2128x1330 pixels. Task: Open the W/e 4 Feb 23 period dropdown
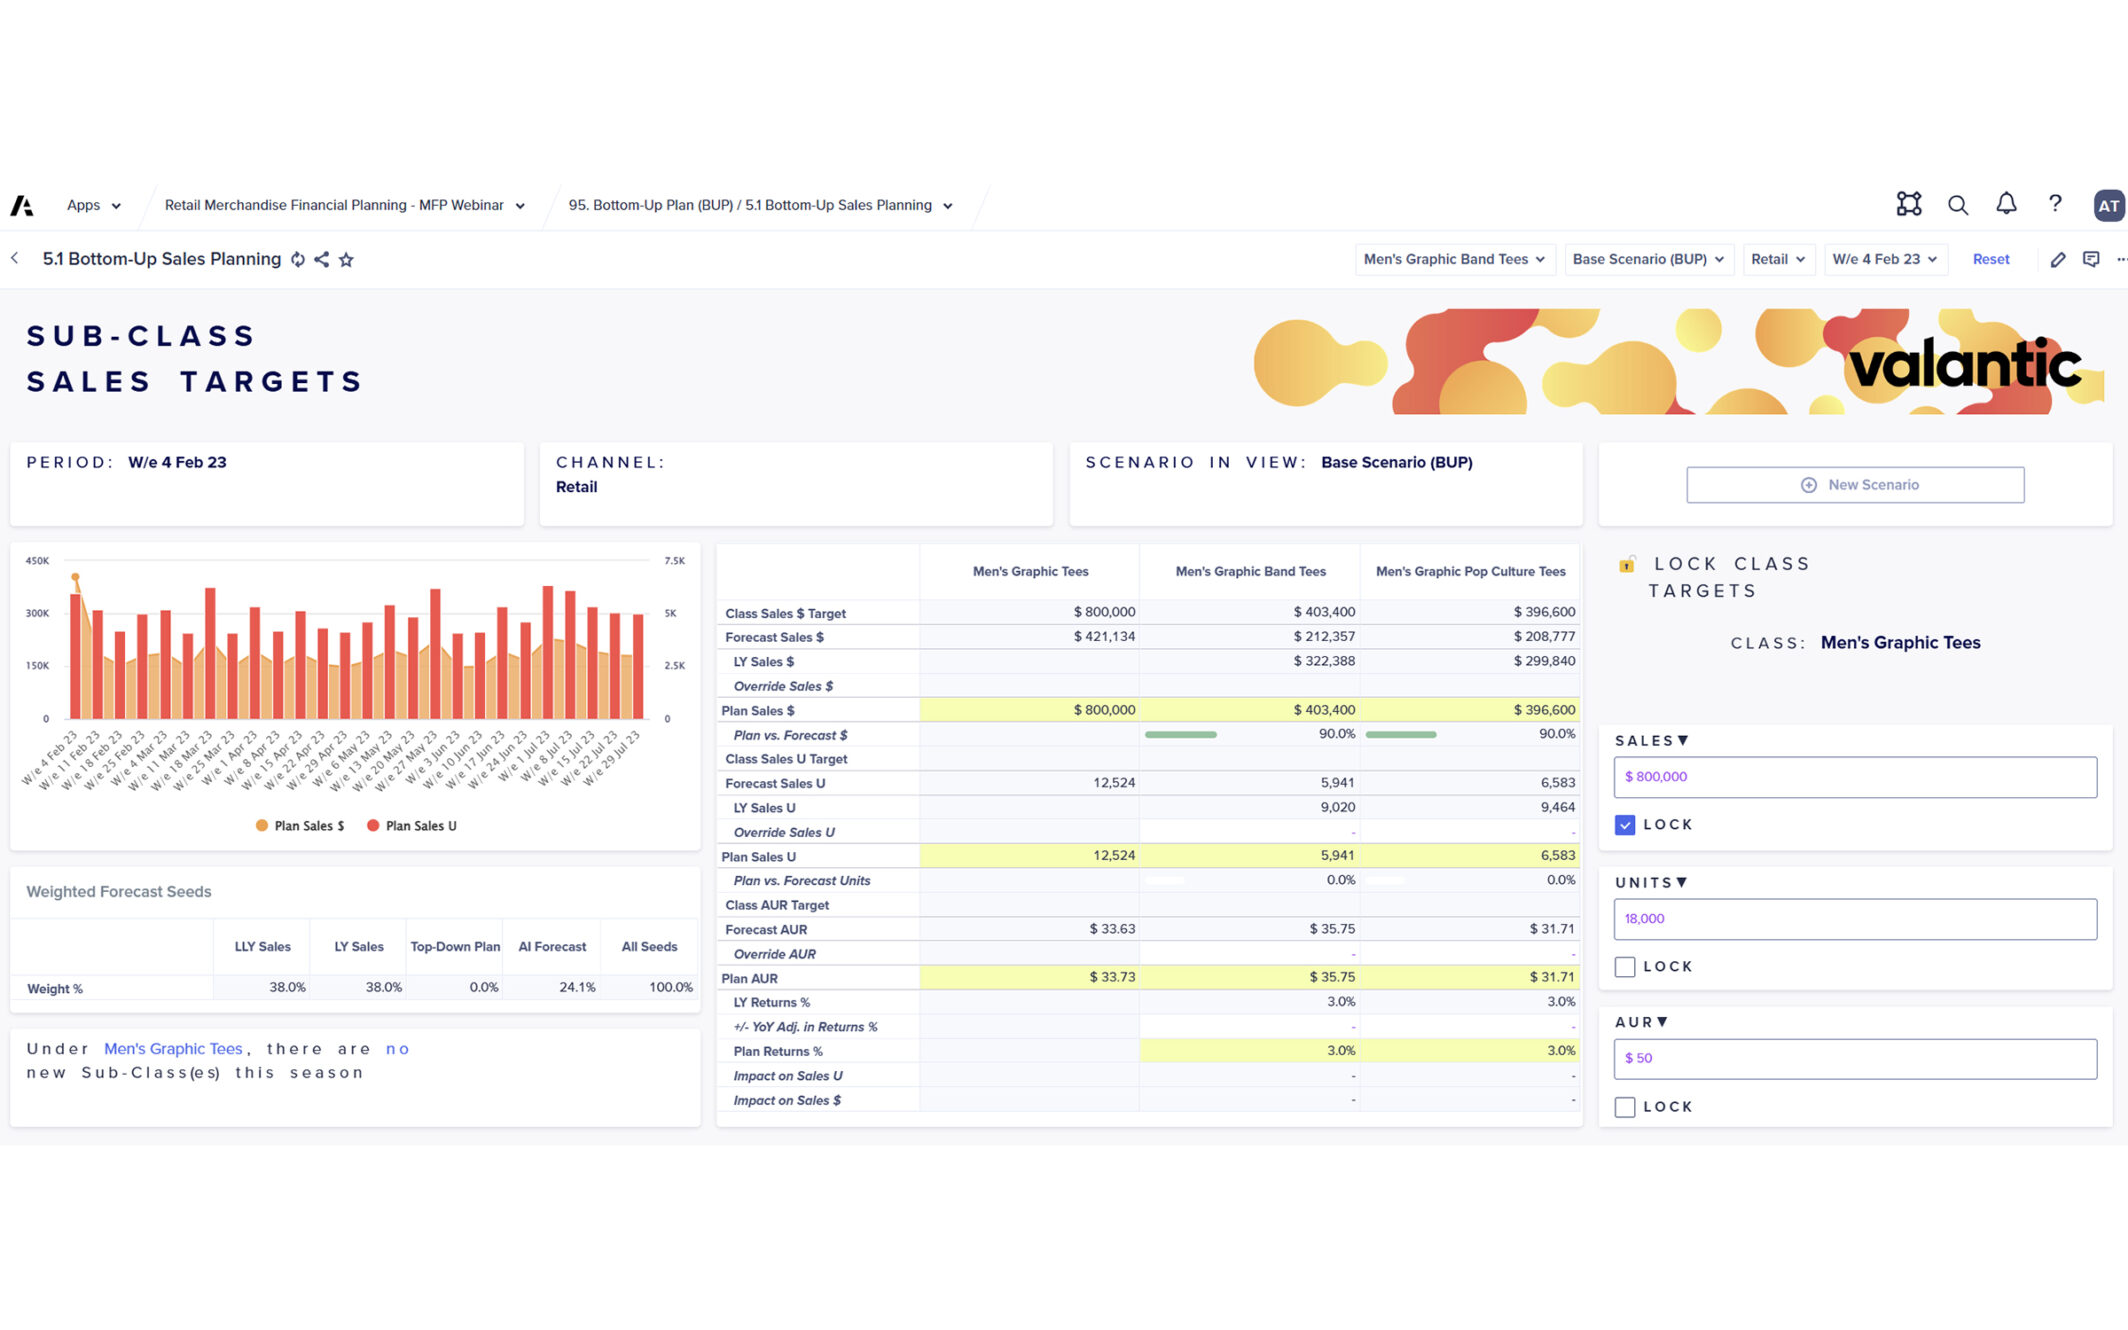pyautogui.click(x=1885, y=259)
